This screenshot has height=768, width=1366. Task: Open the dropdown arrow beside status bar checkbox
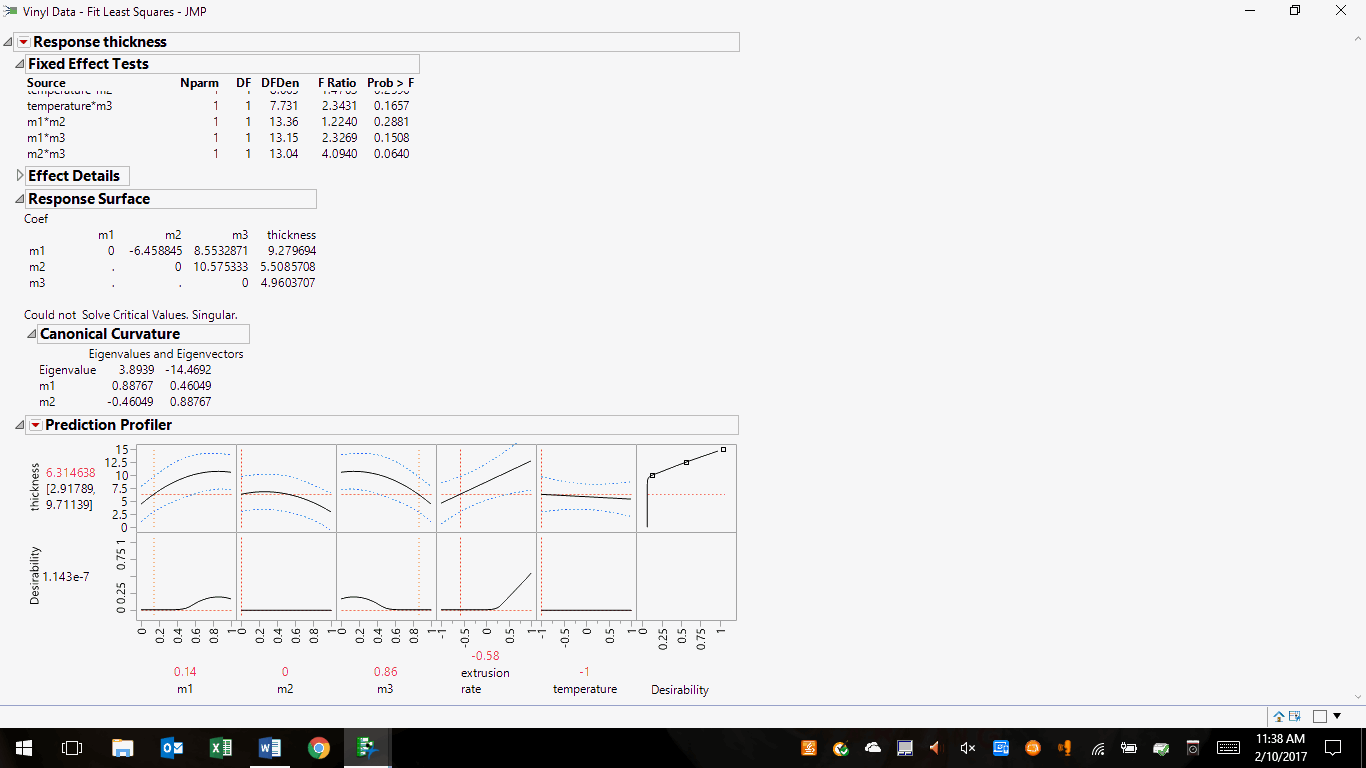coord(1337,716)
